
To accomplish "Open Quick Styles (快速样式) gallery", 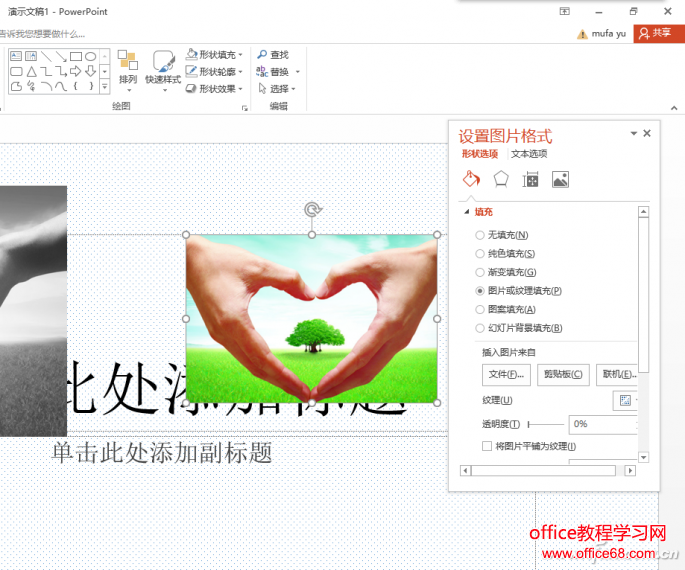I will click(x=163, y=67).
